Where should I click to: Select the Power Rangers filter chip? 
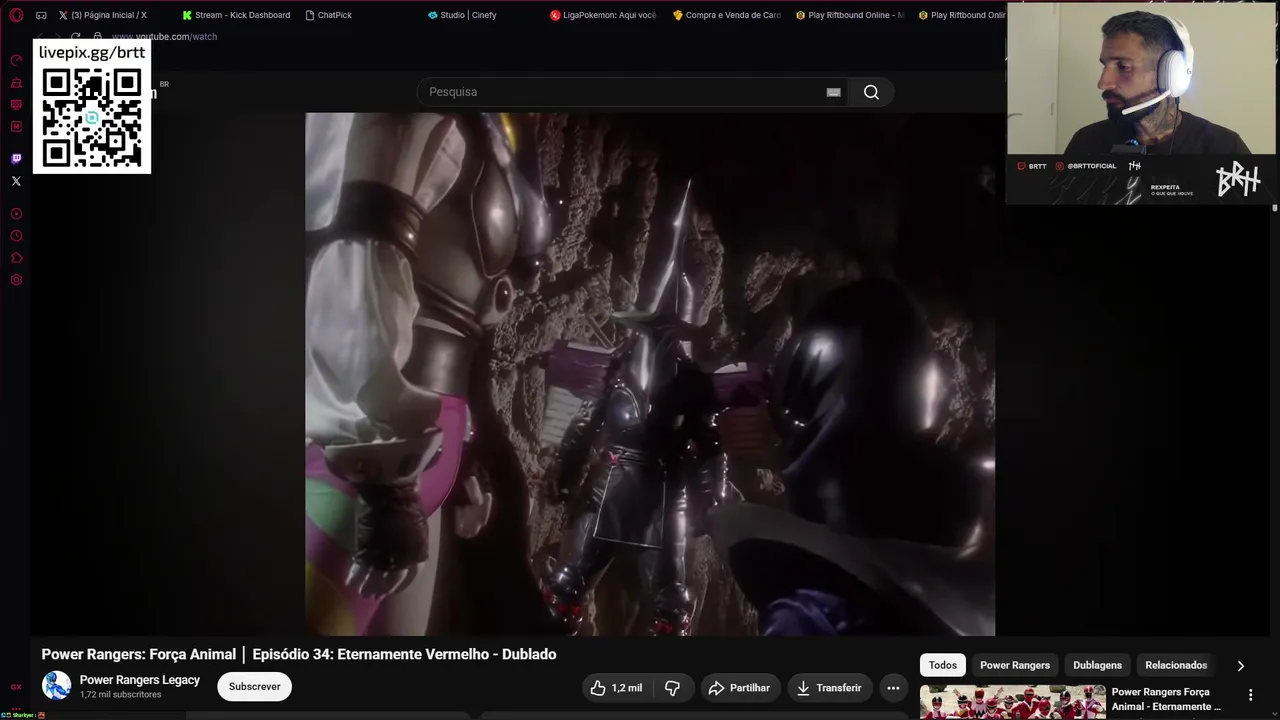pos(1015,665)
